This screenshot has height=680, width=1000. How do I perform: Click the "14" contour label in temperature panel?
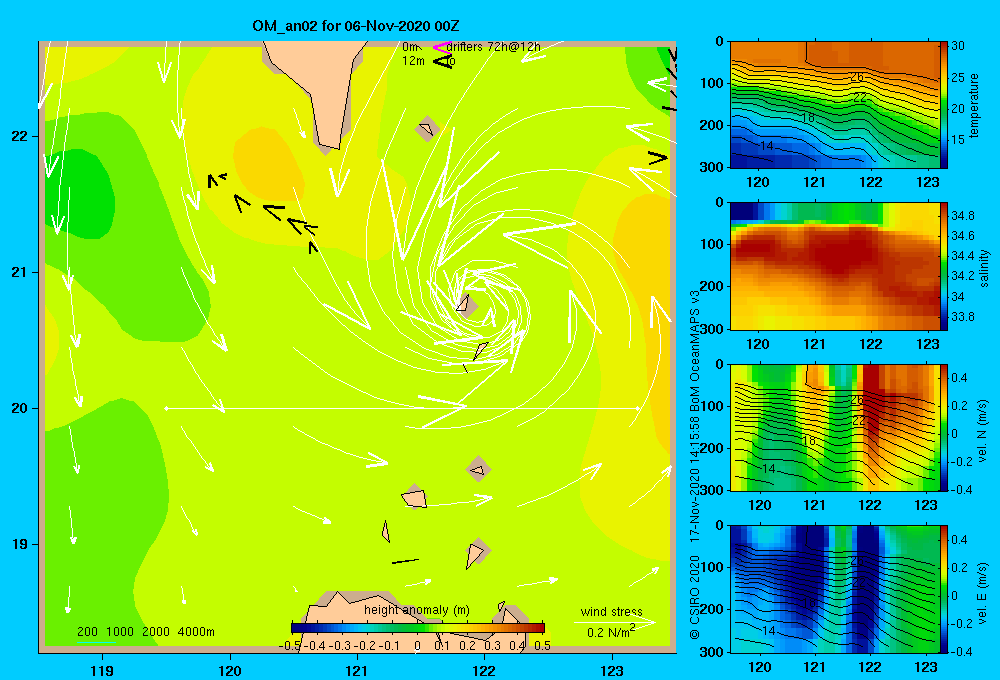click(767, 145)
